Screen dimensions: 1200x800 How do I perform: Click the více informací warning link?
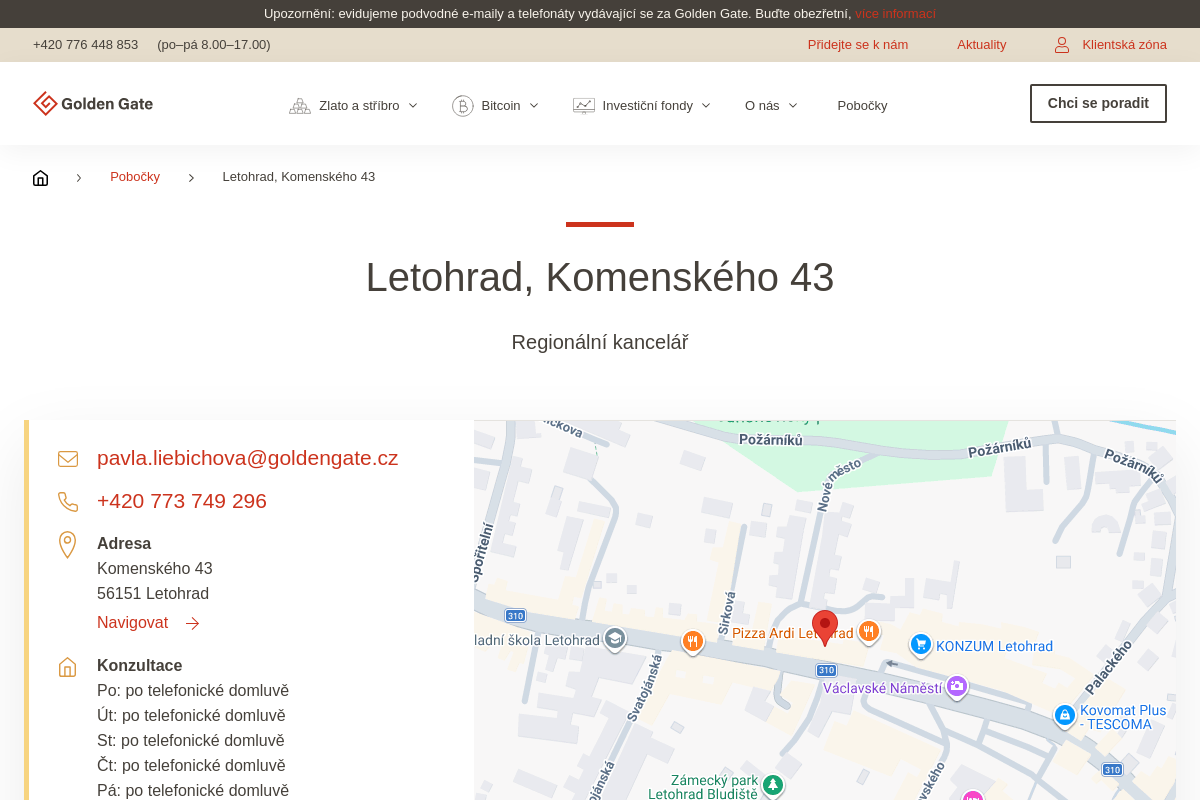point(895,14)
